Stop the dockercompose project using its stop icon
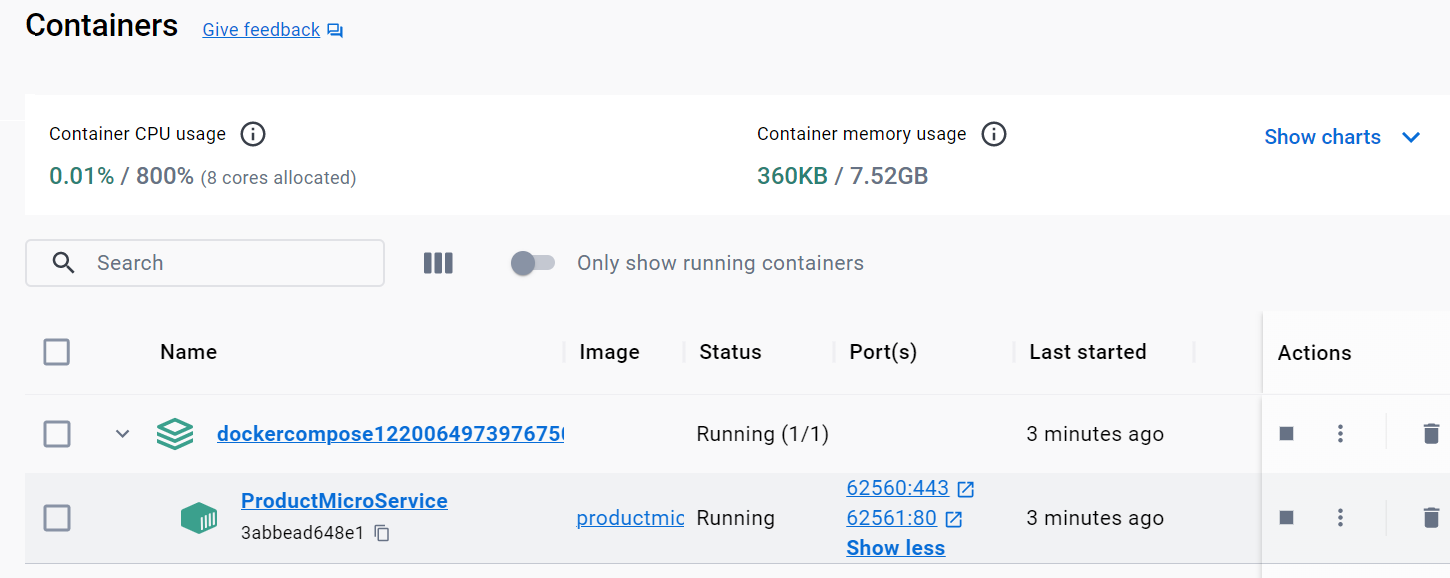This screenshot has width=1450, height=578. point(1286,433)
